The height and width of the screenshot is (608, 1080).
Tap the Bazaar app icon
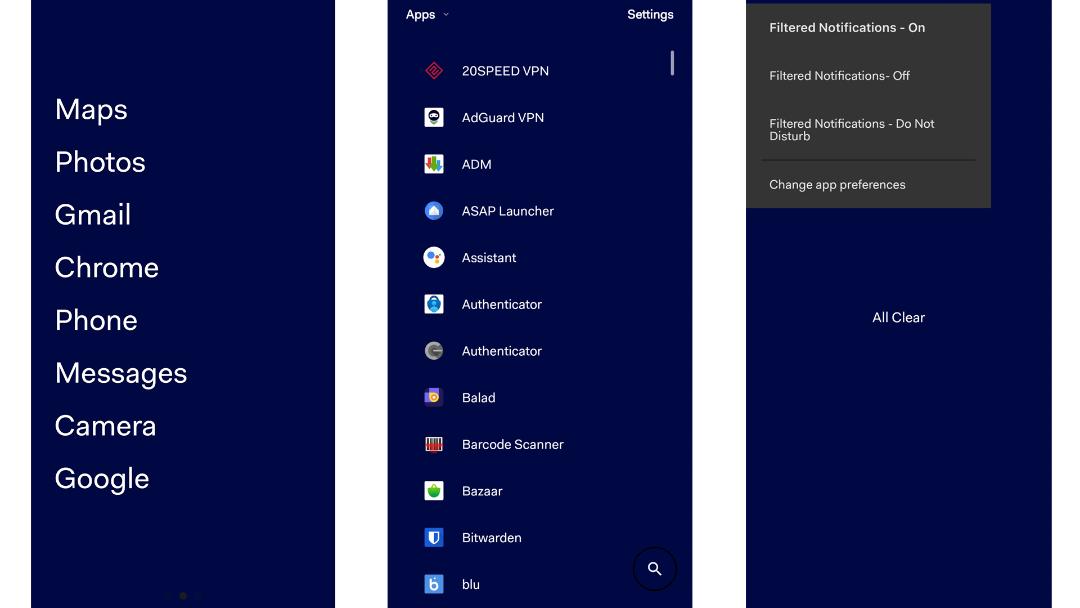(x=434, y=491)
